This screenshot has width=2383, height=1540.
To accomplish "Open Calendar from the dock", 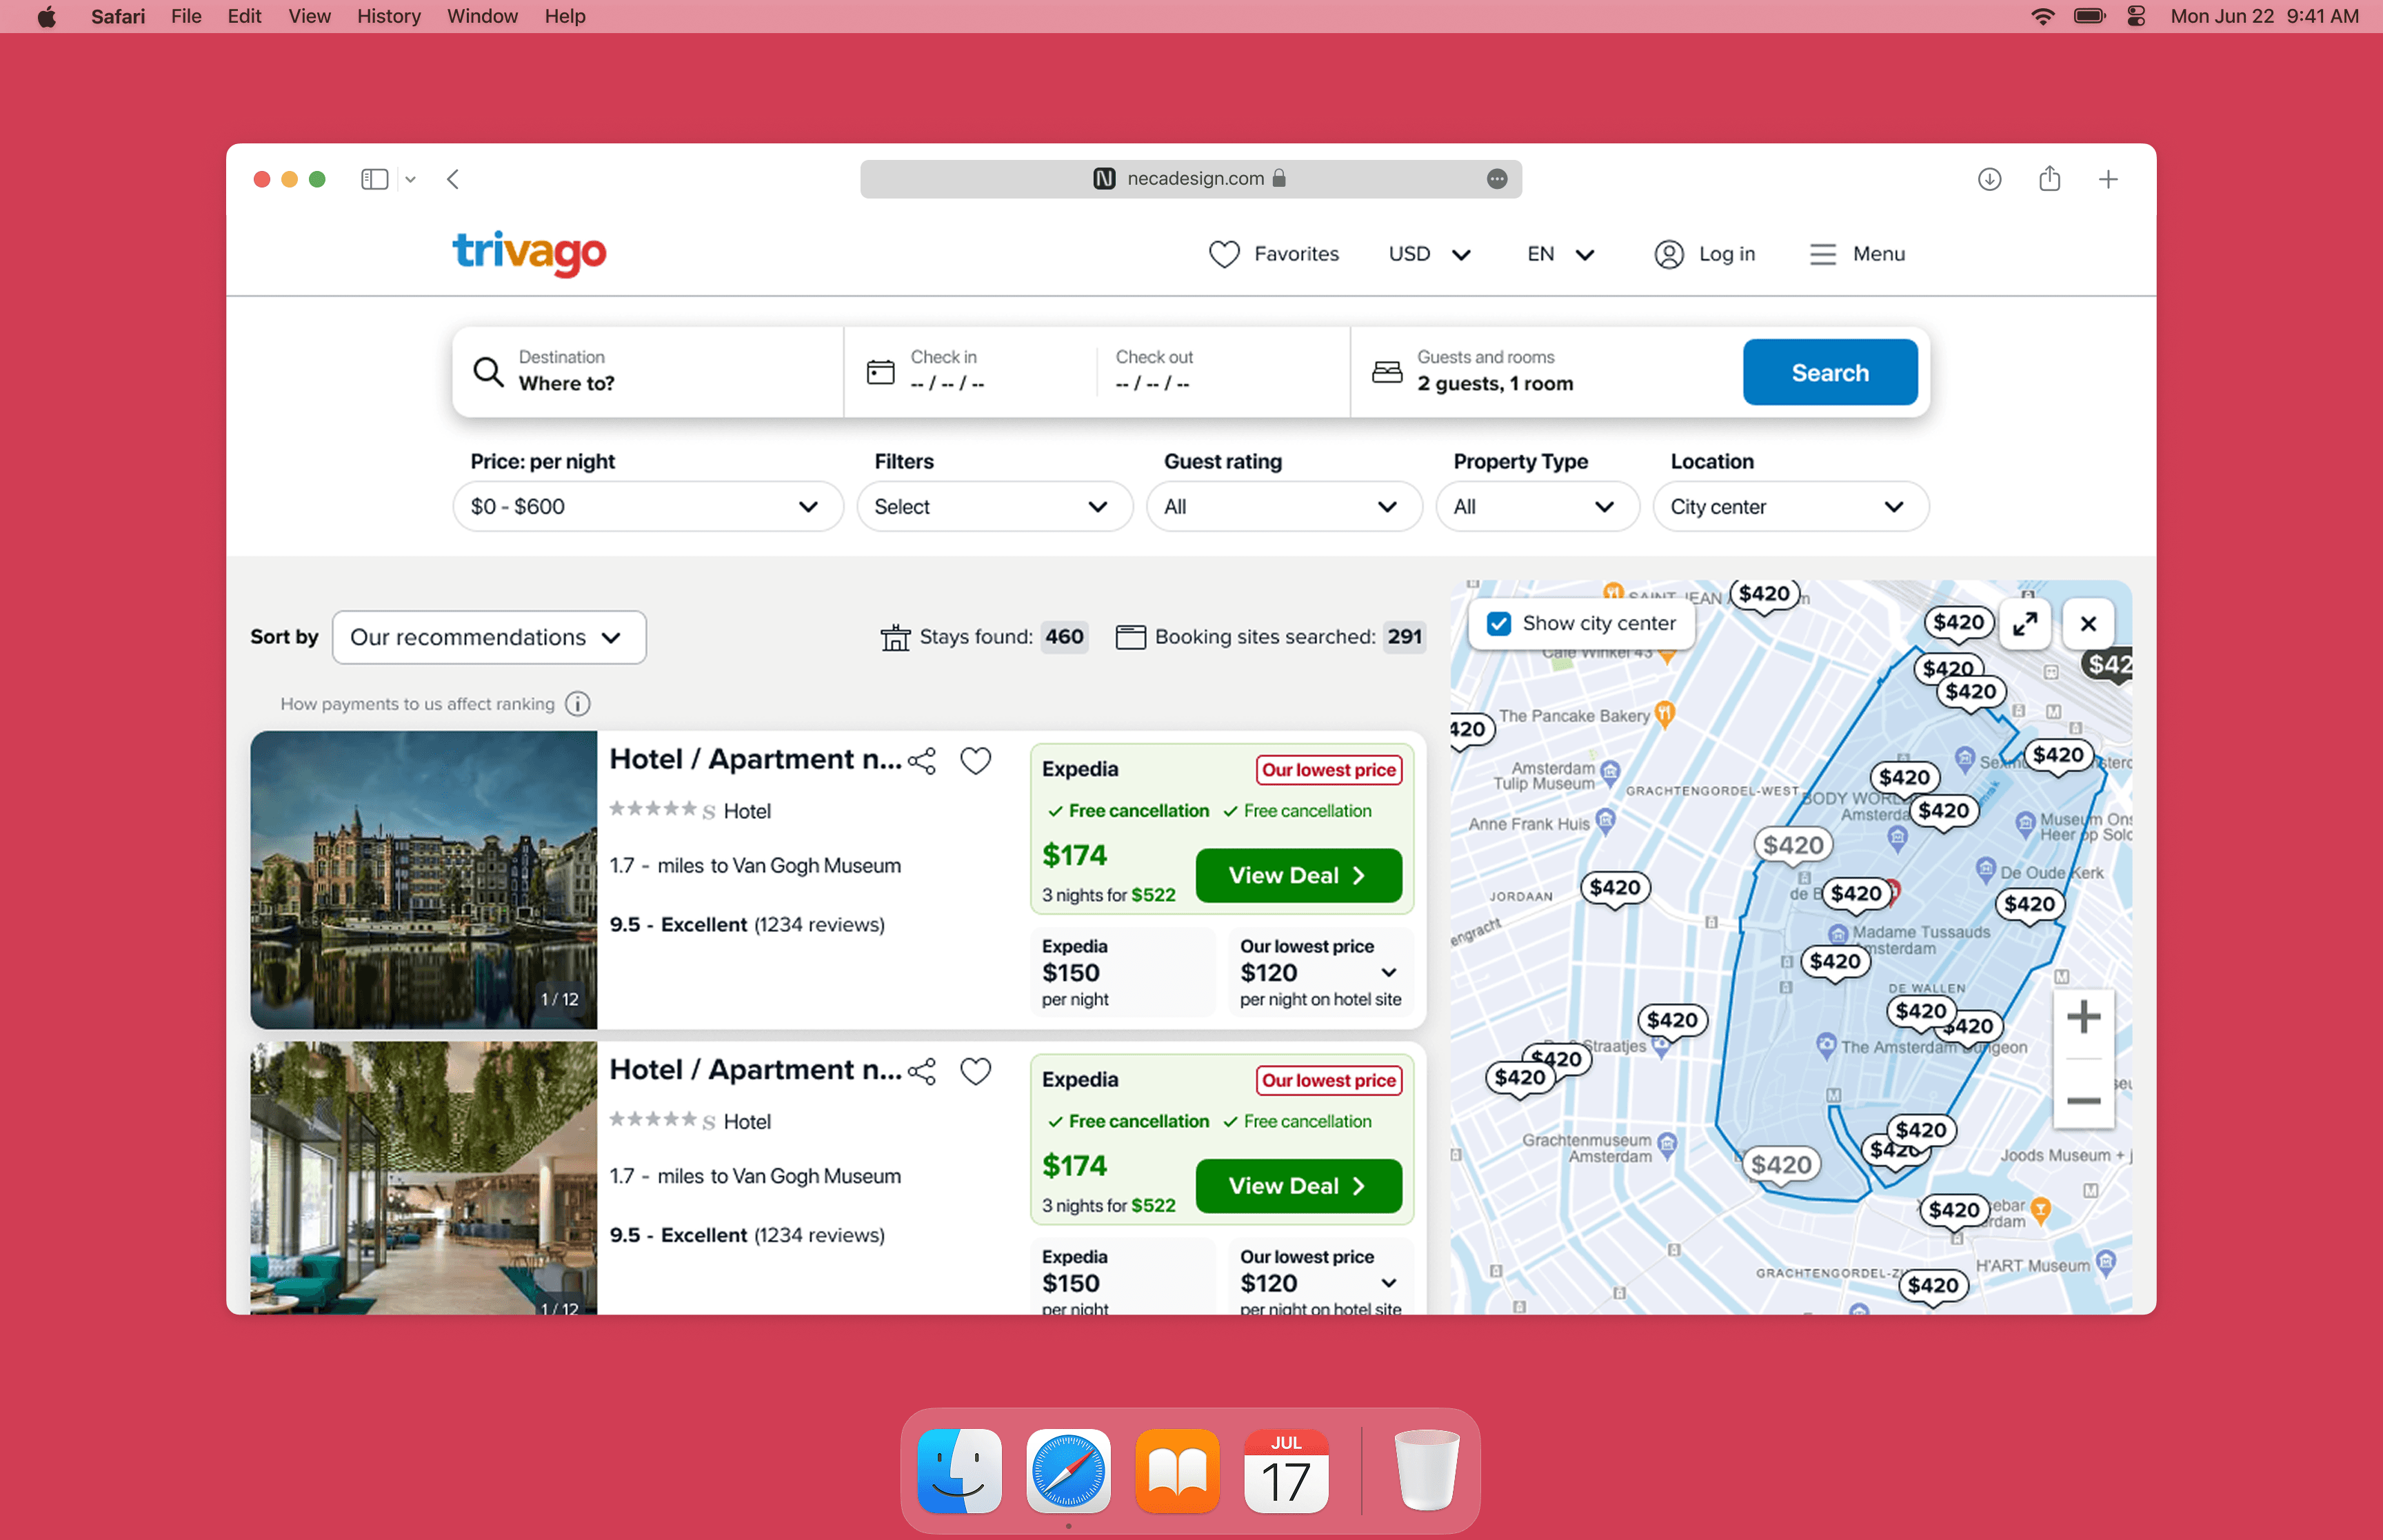I will point(1286,1471).
